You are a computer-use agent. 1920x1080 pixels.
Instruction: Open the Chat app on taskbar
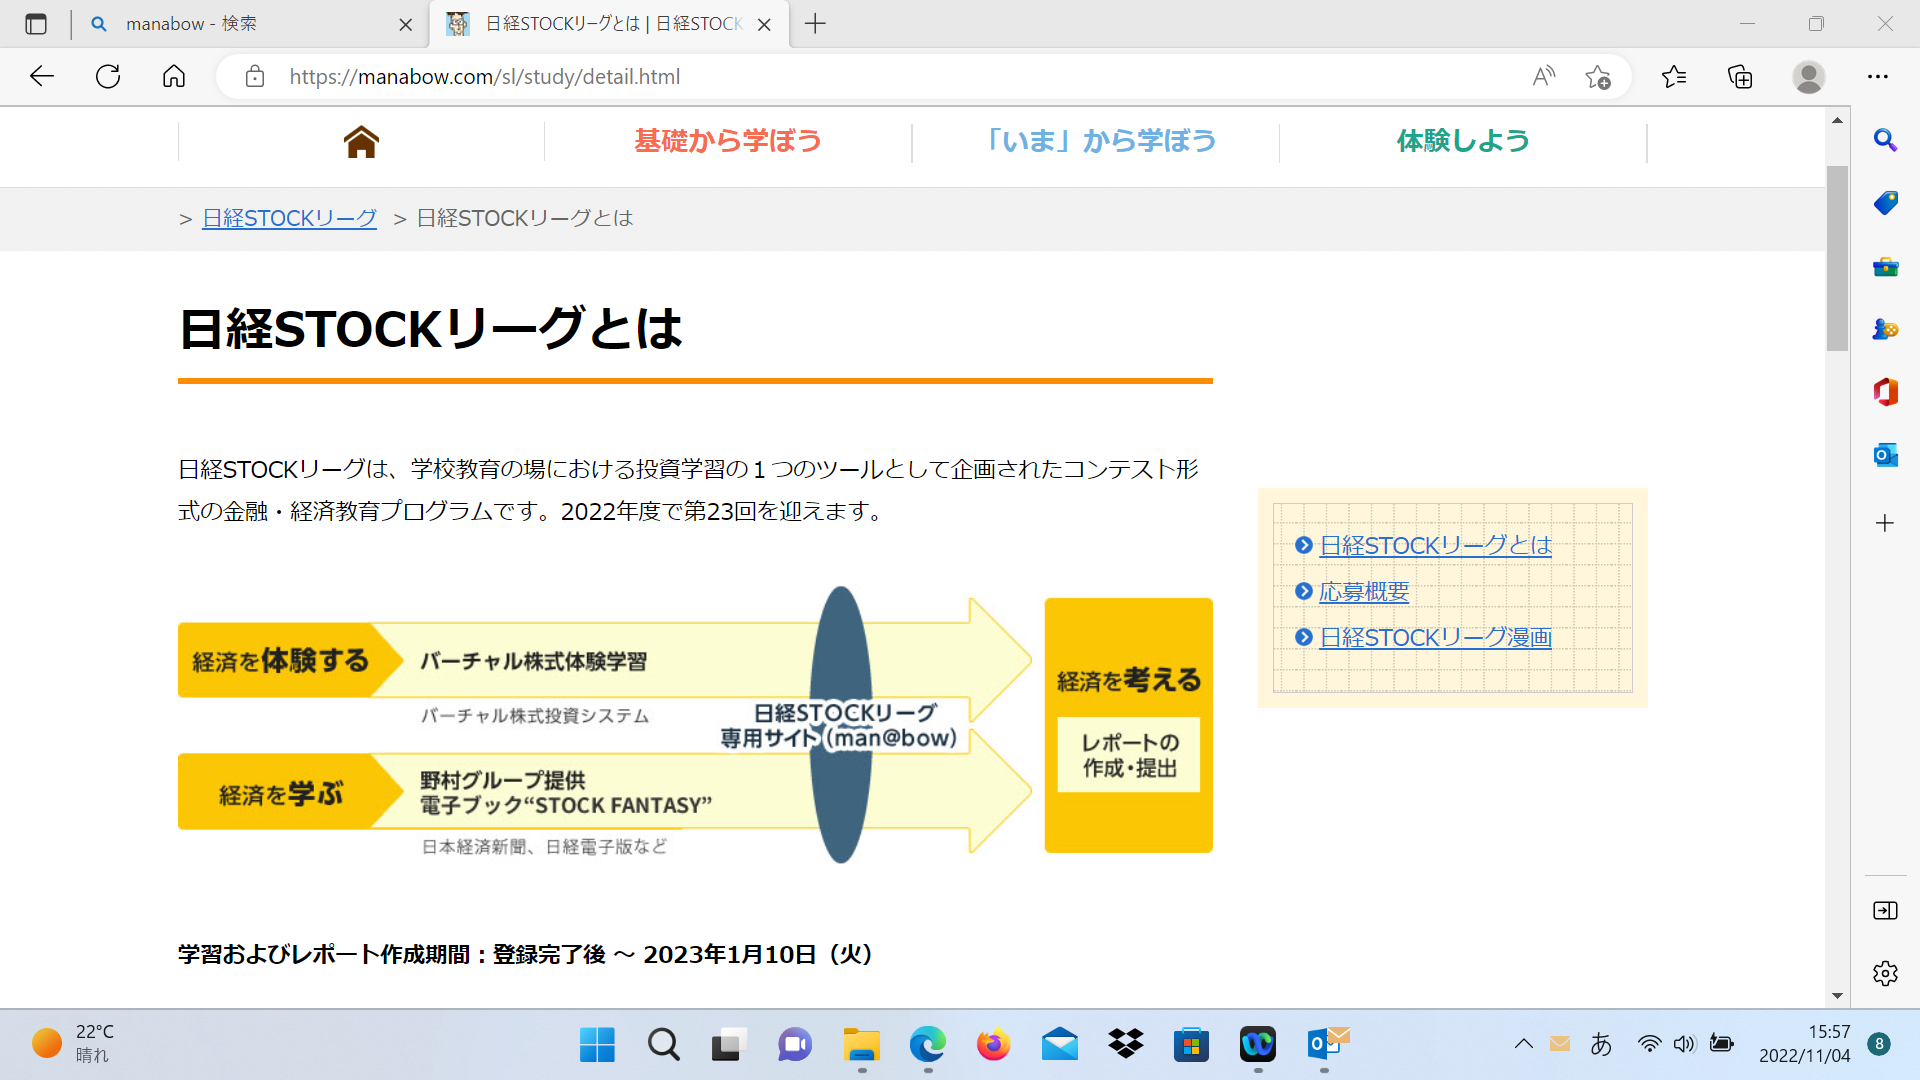795,1045
